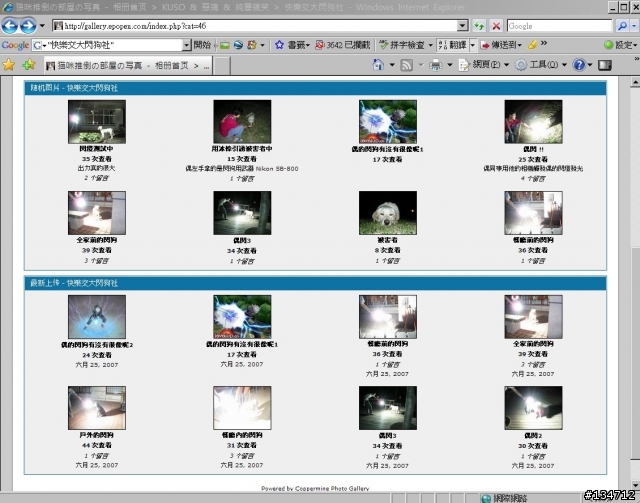Click the 隨機圖片 section header bar
Screen dimensions: 640x503
(315, 88)
